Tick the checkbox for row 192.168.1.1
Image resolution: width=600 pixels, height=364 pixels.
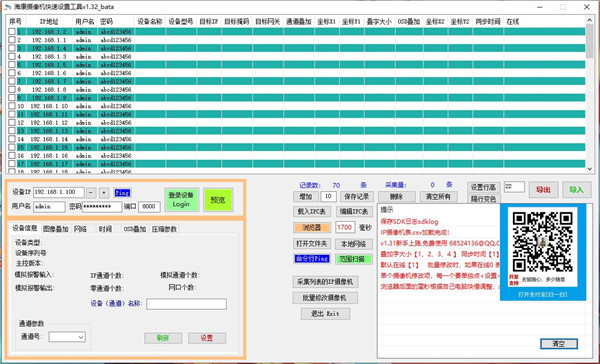[x=12, y=40]
